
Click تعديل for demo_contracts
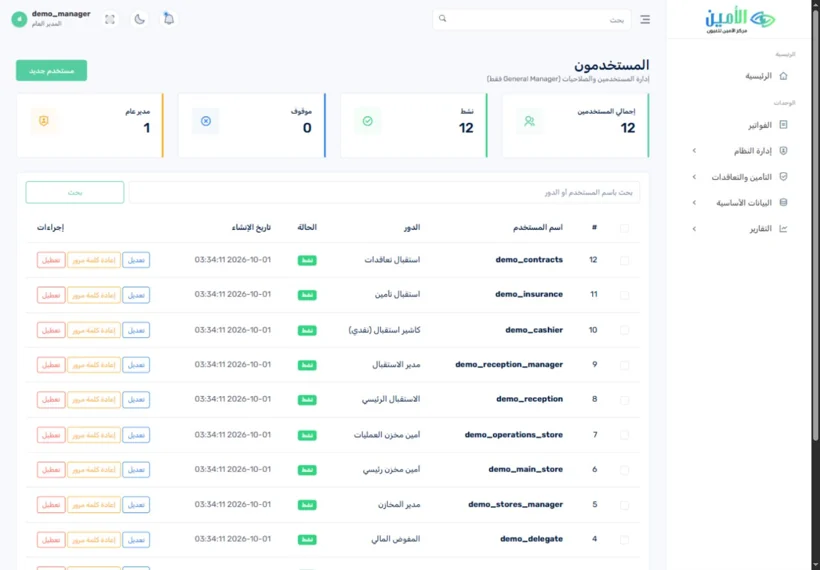pos(136,260)
